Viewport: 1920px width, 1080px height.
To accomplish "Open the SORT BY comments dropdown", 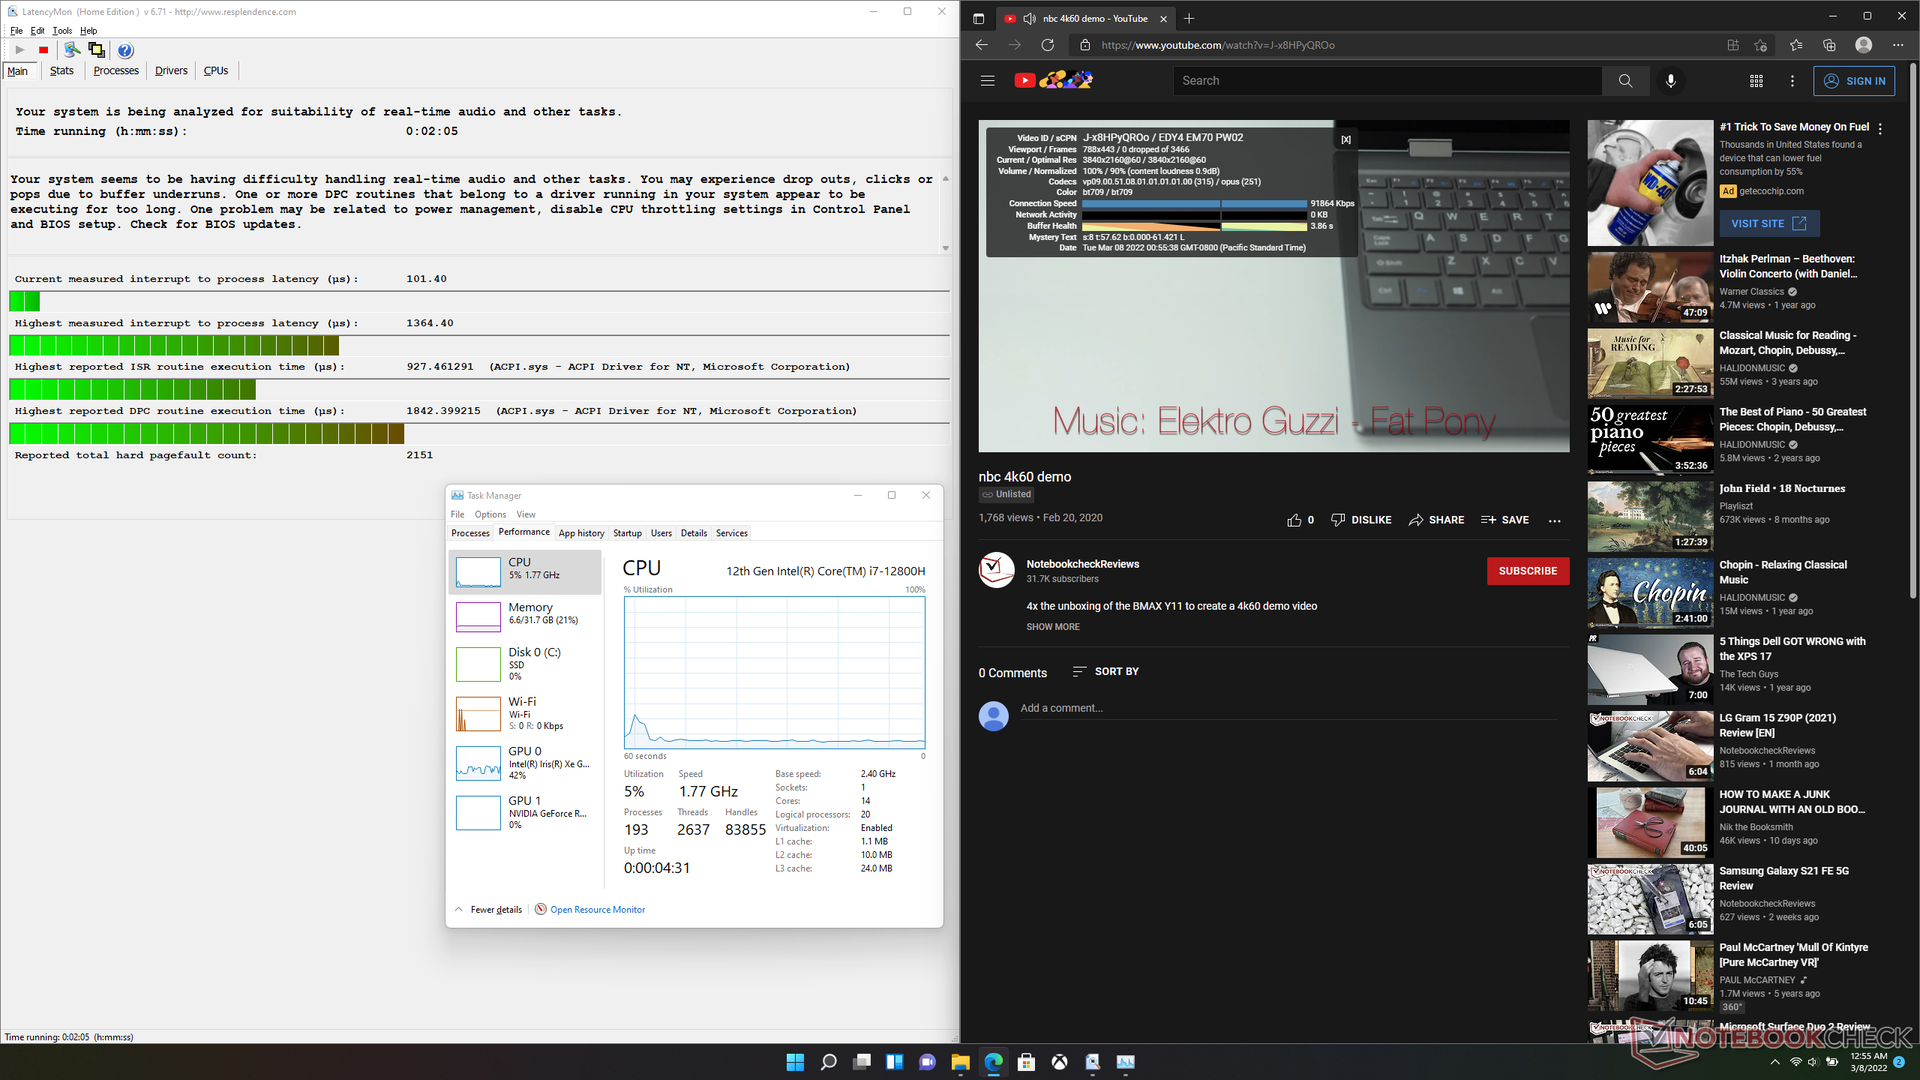I will (x=1106, y=672).
